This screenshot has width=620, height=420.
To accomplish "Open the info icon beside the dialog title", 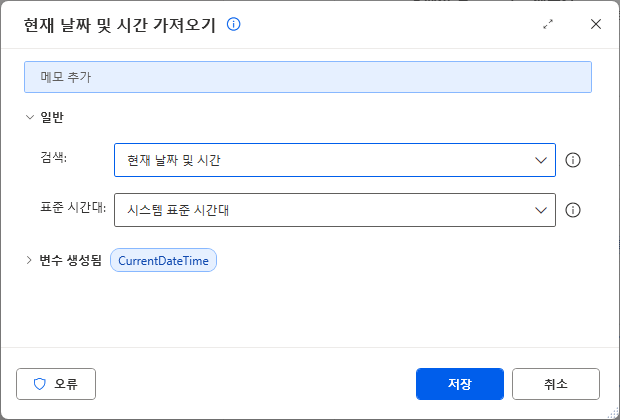I will click(x=233, y=25).
